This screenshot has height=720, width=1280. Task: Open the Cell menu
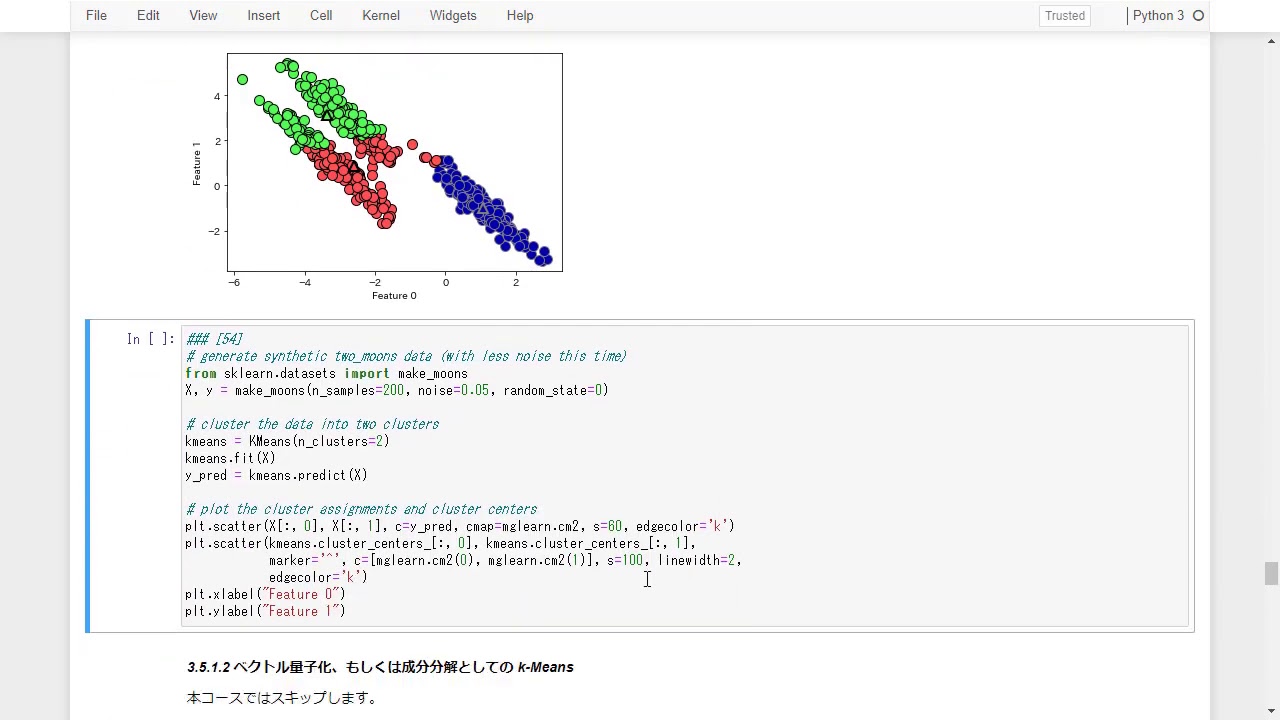click(321, 15)
